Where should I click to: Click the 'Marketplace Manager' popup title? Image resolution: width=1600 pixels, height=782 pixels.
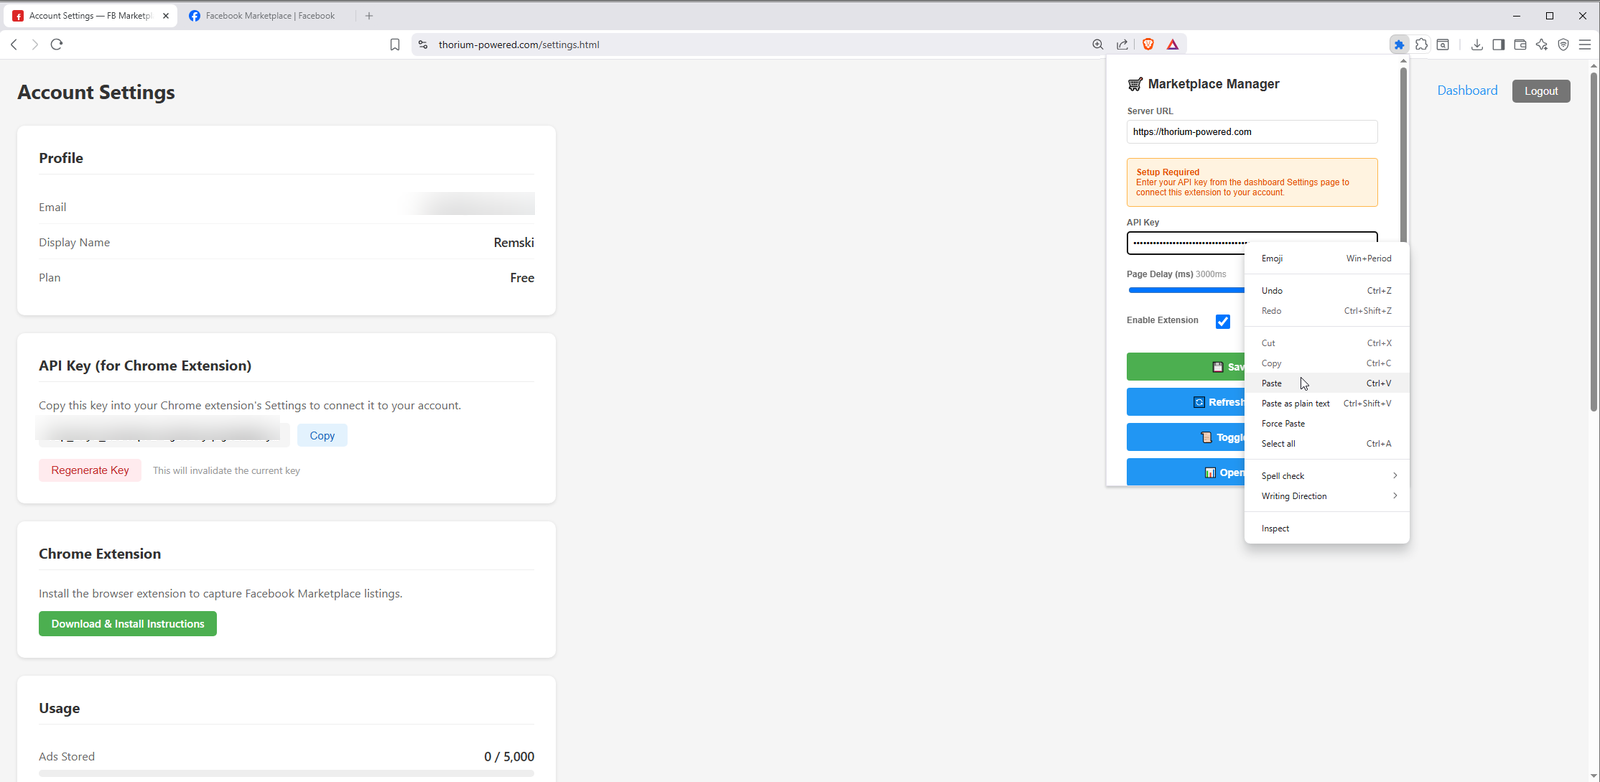(1214, 84)
